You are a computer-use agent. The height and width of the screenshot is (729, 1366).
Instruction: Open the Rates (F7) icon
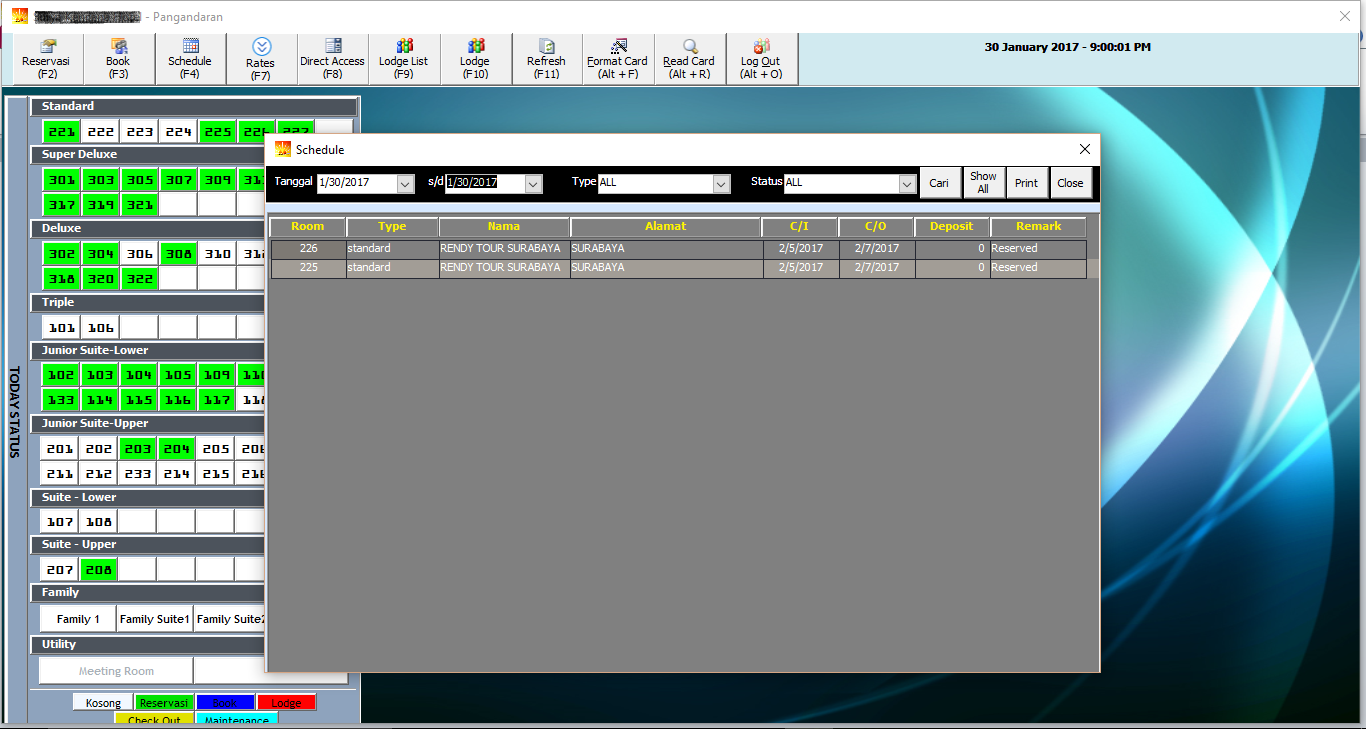pyautogui.click(x=261, y=59)
